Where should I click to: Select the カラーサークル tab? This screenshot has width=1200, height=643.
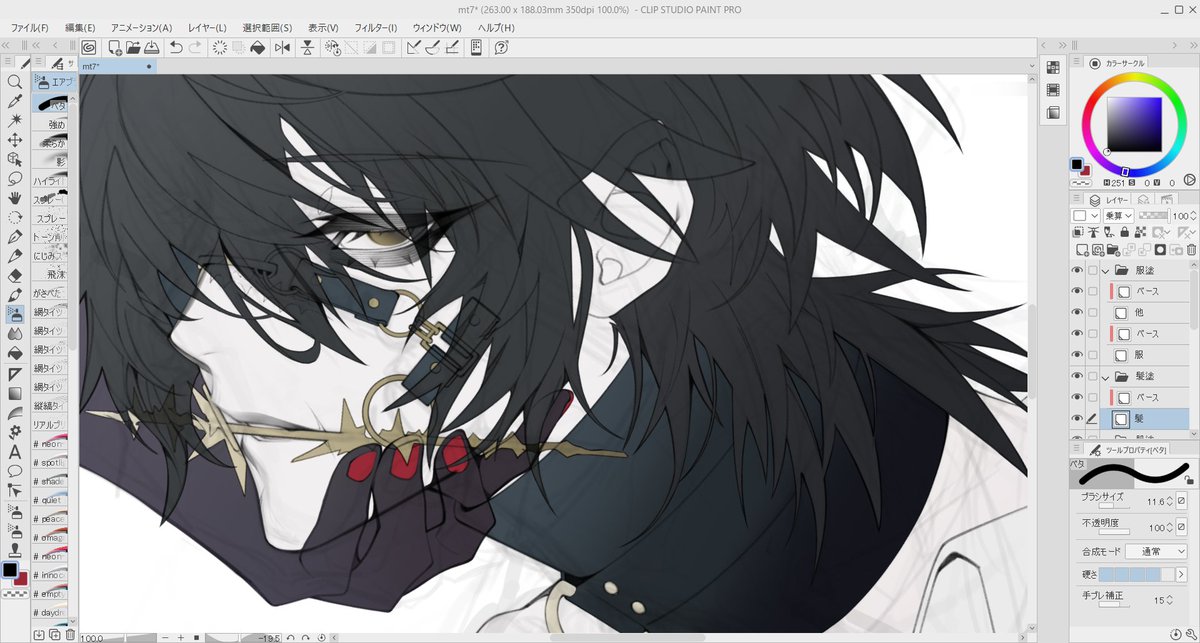pos(1117,63)
